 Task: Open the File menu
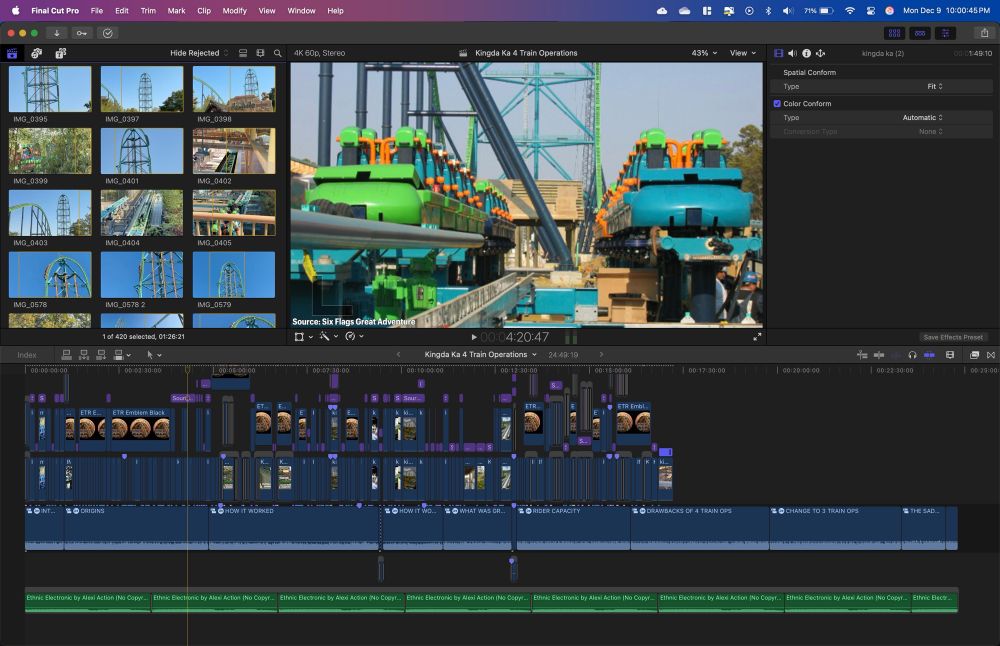(97, 11)
